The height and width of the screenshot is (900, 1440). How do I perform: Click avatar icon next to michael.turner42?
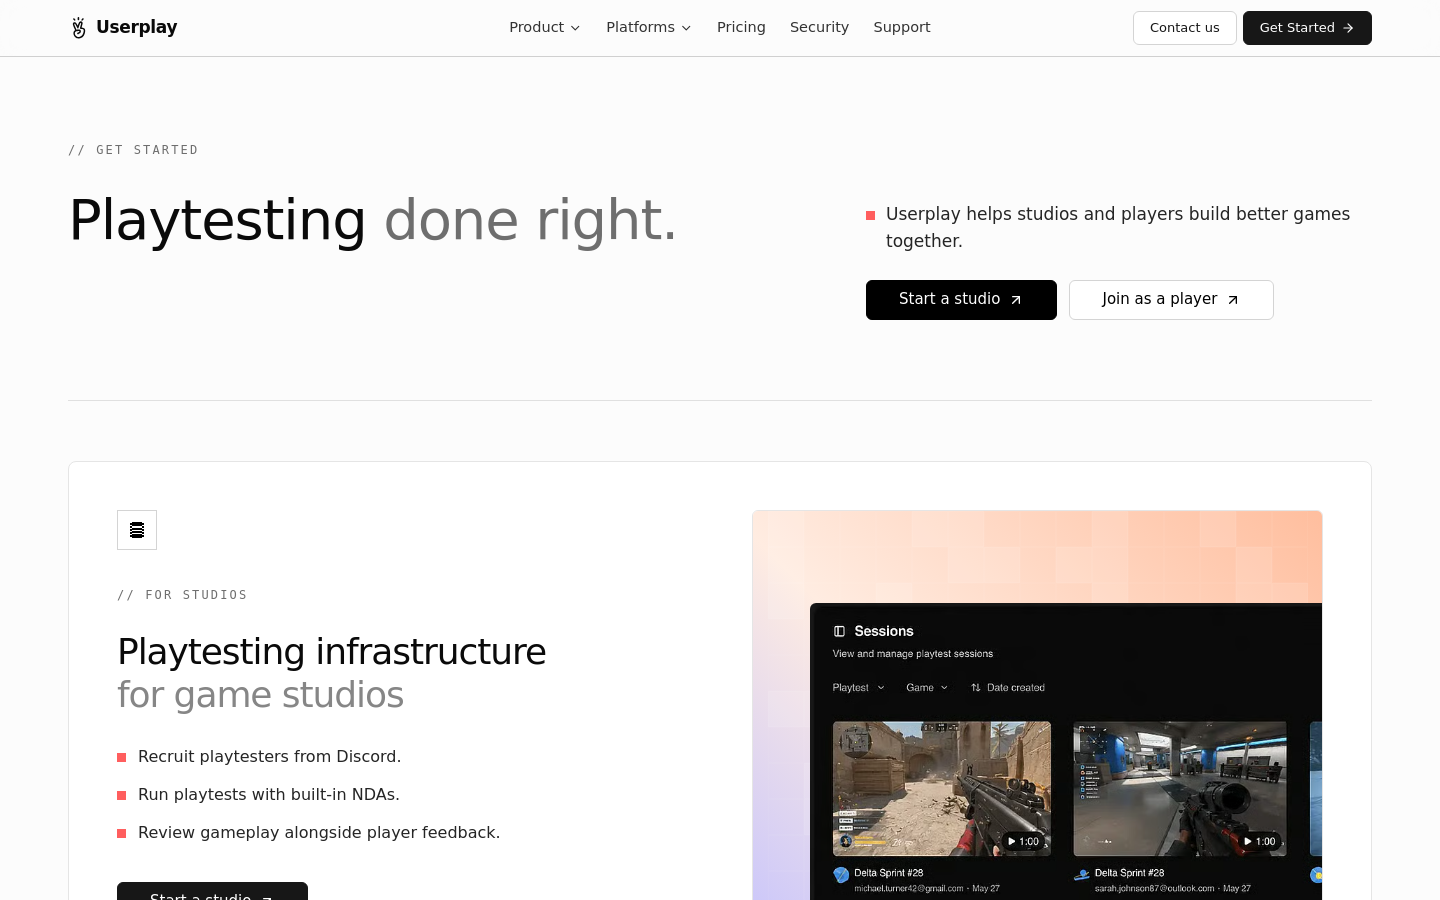(x=841, y=875)
